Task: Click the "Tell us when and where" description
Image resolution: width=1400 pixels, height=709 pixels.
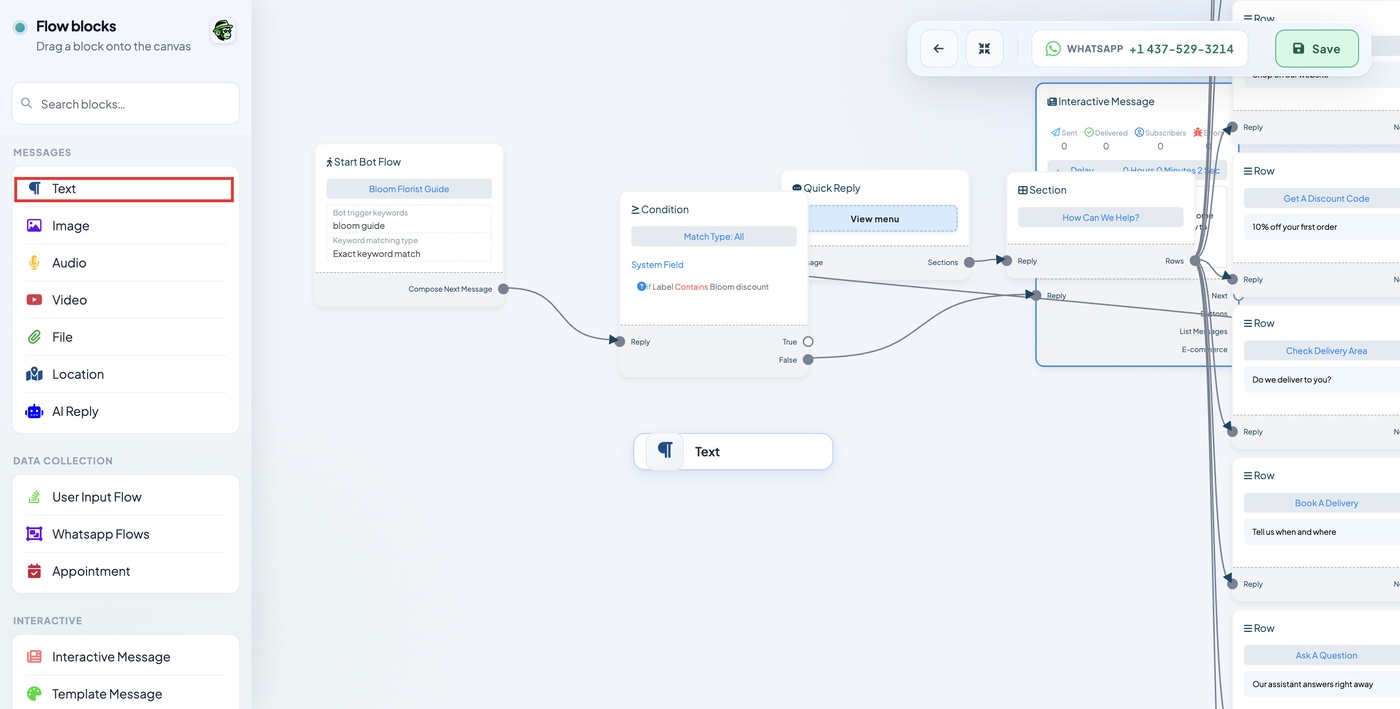Action: 1294,532
